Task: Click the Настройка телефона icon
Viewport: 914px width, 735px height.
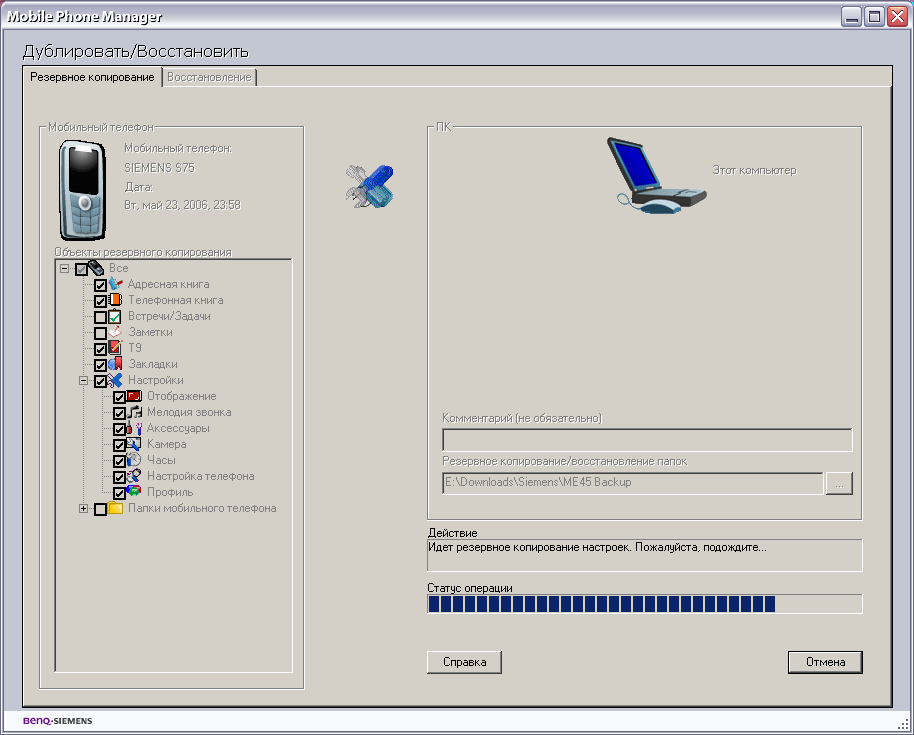Action: pos(135,476)
